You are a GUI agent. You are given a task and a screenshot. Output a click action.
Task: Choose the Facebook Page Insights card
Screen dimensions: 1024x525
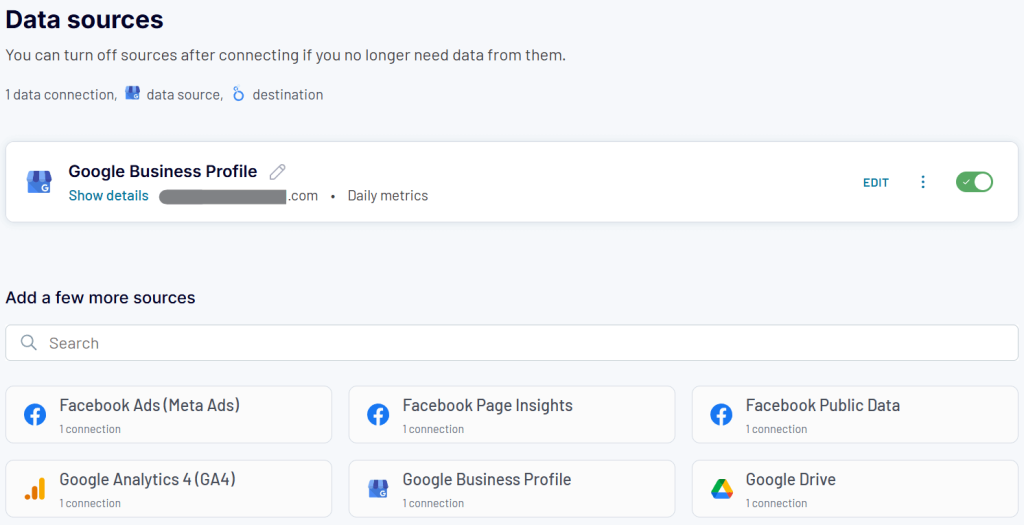[512, 415]
